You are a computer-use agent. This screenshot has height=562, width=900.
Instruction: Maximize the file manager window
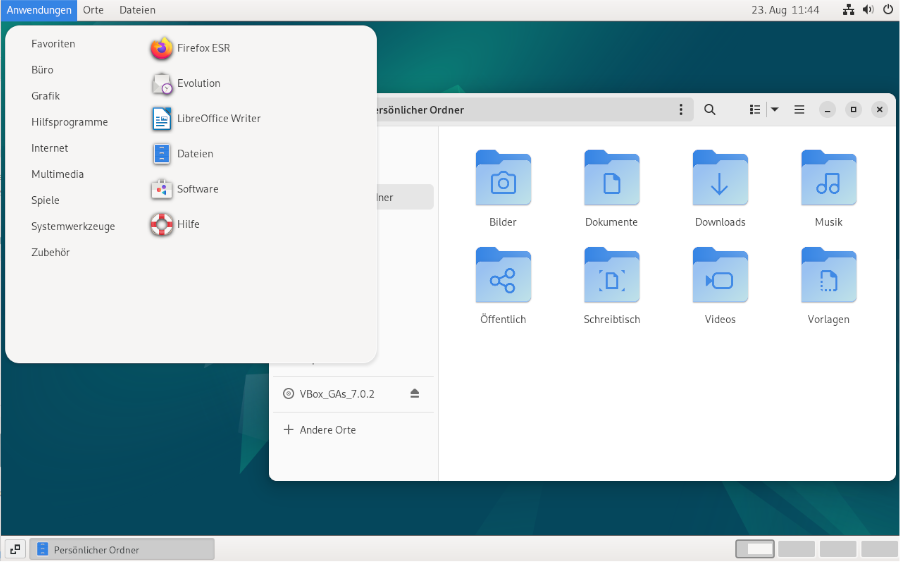tap(854, 110)
